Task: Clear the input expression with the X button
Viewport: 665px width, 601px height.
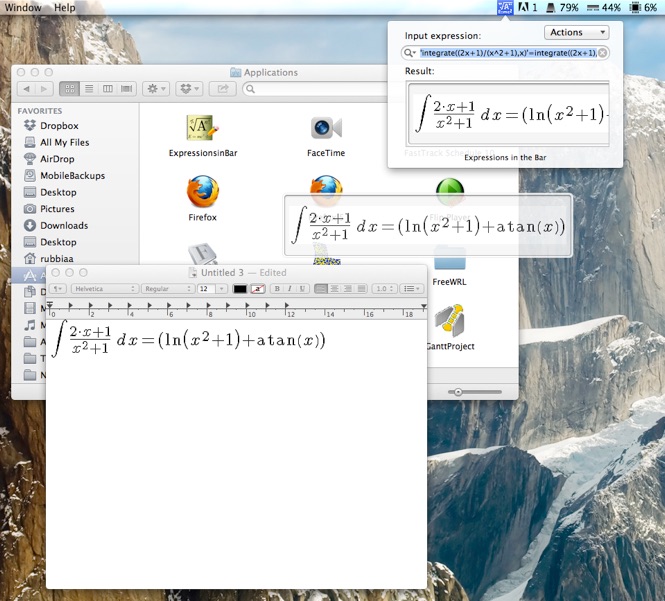Action: coord(602,53)
